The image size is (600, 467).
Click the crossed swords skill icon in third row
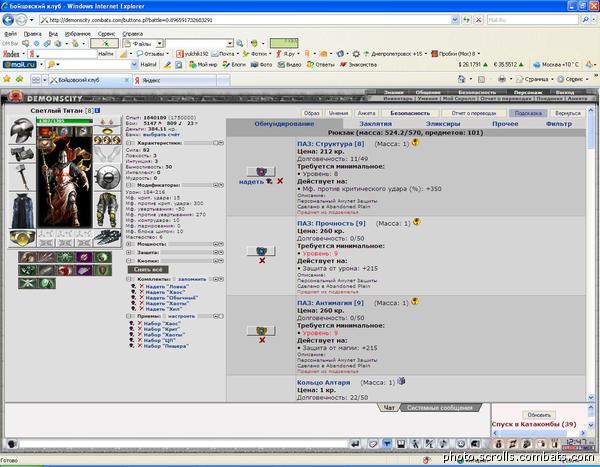click(x=27, y=283)
